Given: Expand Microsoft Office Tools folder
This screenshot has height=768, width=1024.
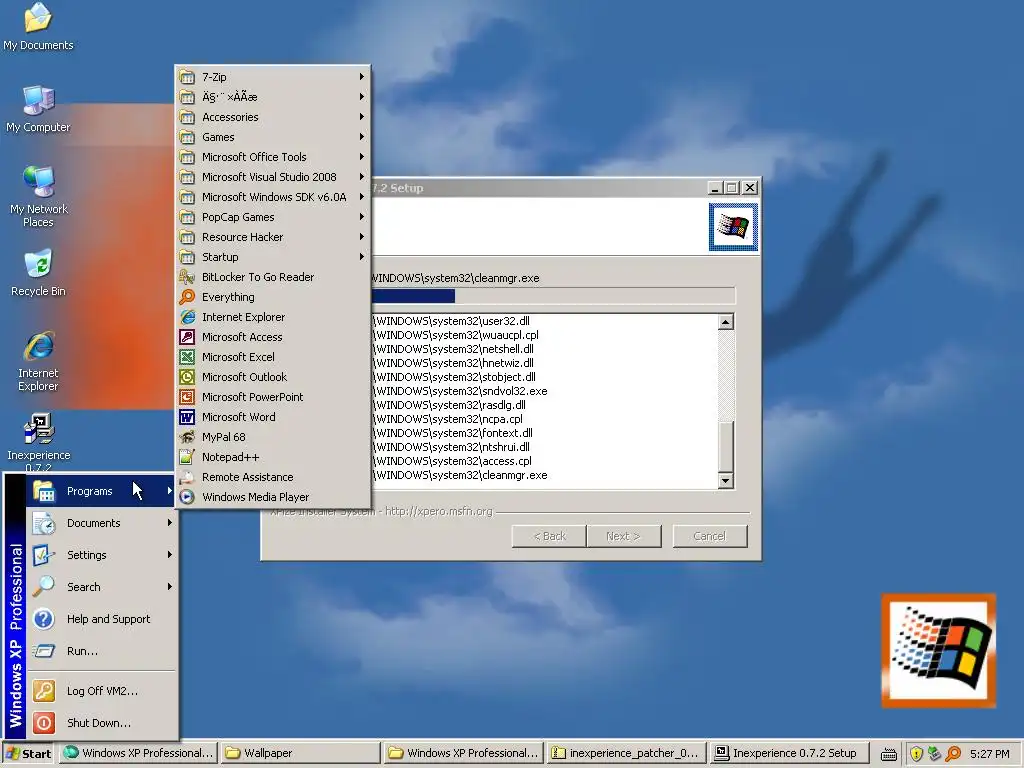Looking at the screenshot, I should click(x=273, y=157).
